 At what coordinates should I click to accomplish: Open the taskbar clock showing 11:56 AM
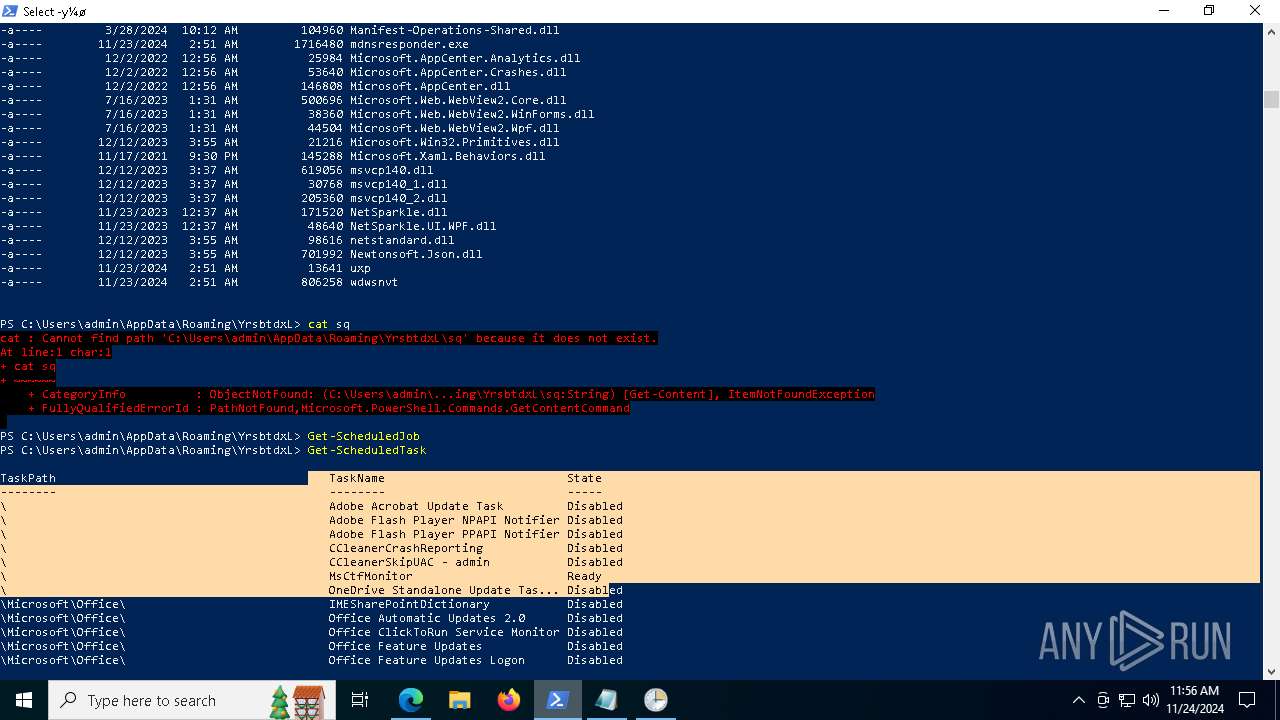coord(1194,700)
